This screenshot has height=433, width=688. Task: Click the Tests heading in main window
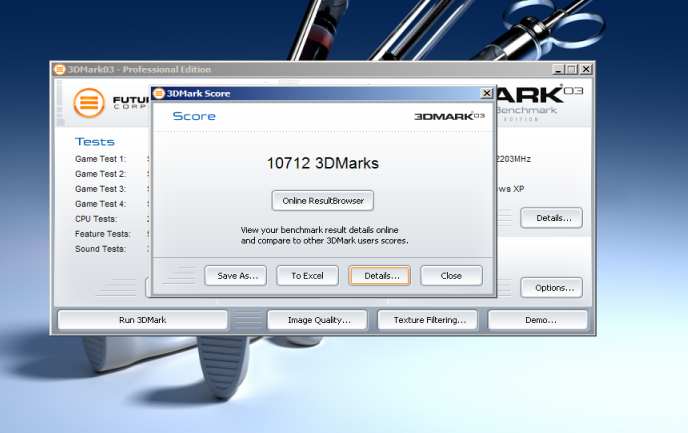point(95,142)
